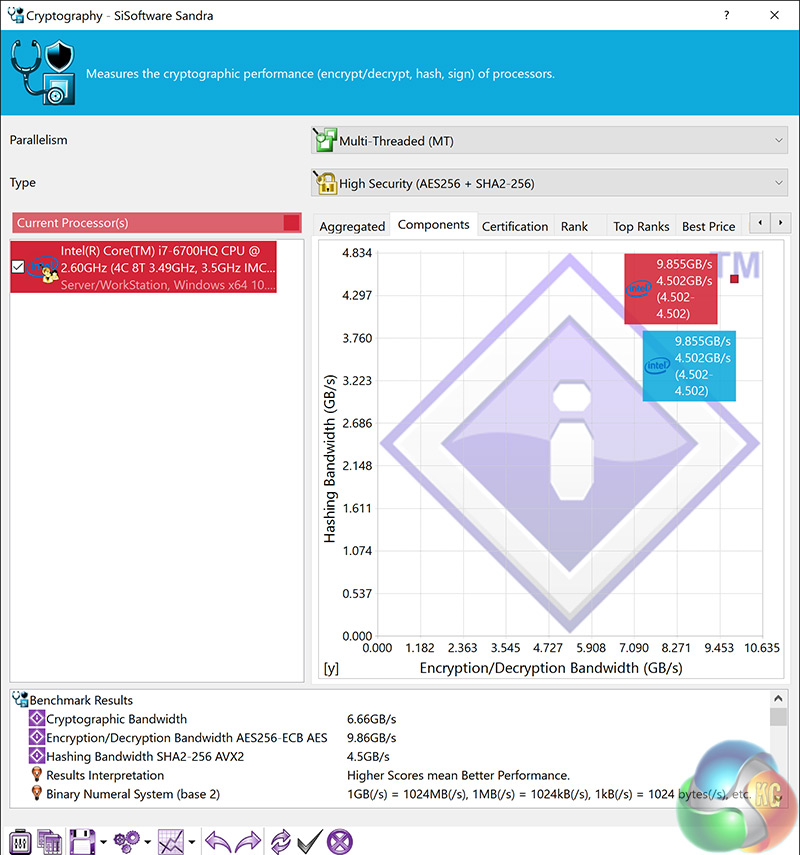Click the 4.5GB/s value
Image resolution: width=800 pixels, height=855 pixels.
[368, 756]
